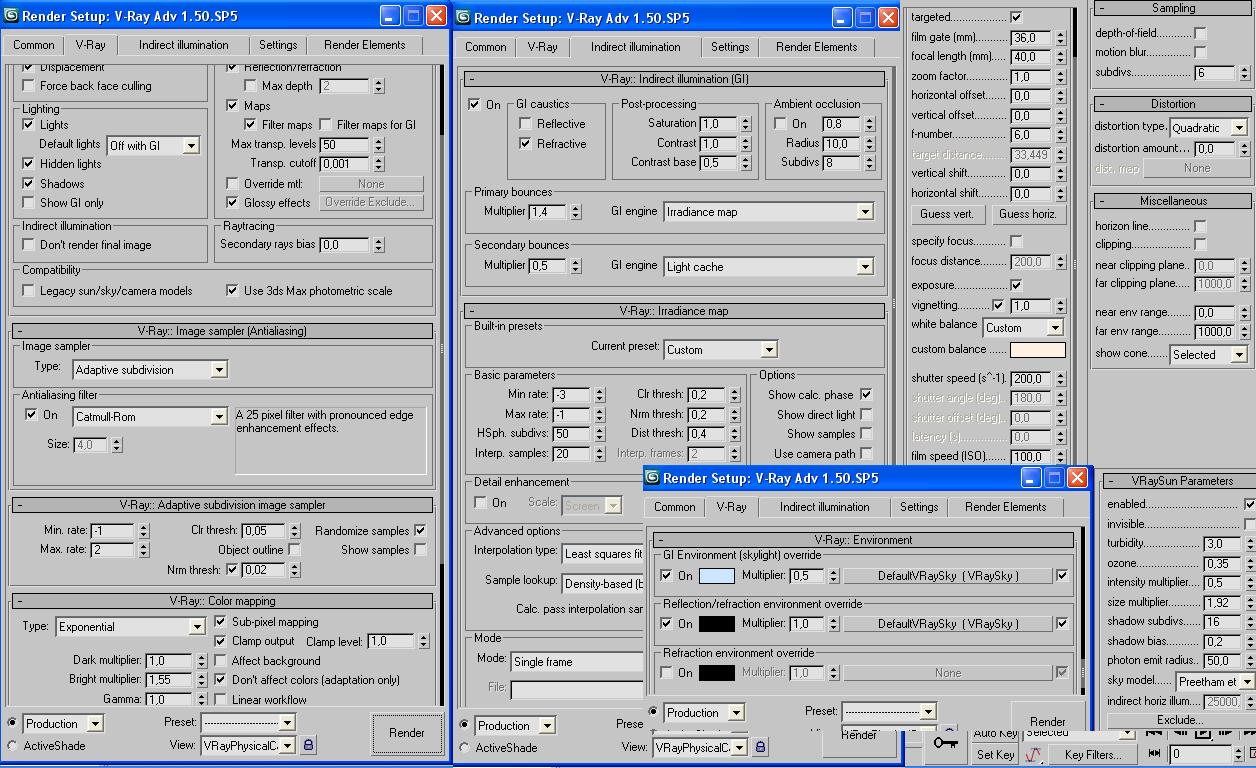Click GI skylight light-blue color swatch
This screenshot has height=768, width=1256.
coord(717,576)
